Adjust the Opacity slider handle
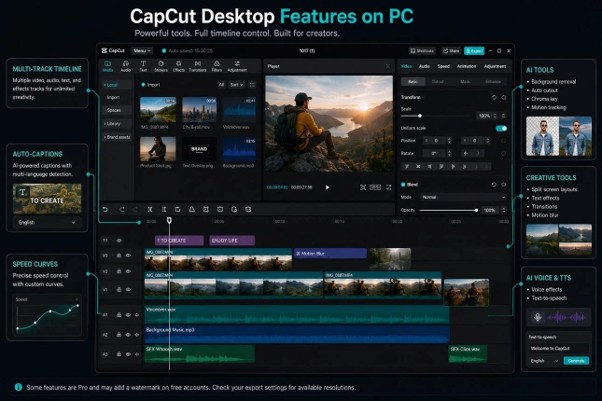Image resolution: width=602 pixels, height=401 pixels. point(476,210)
